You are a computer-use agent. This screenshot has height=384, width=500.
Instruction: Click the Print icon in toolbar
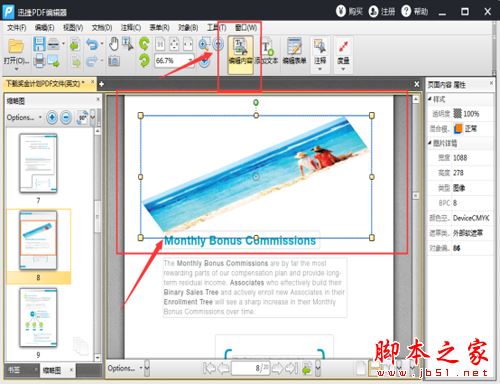[39, 61]
